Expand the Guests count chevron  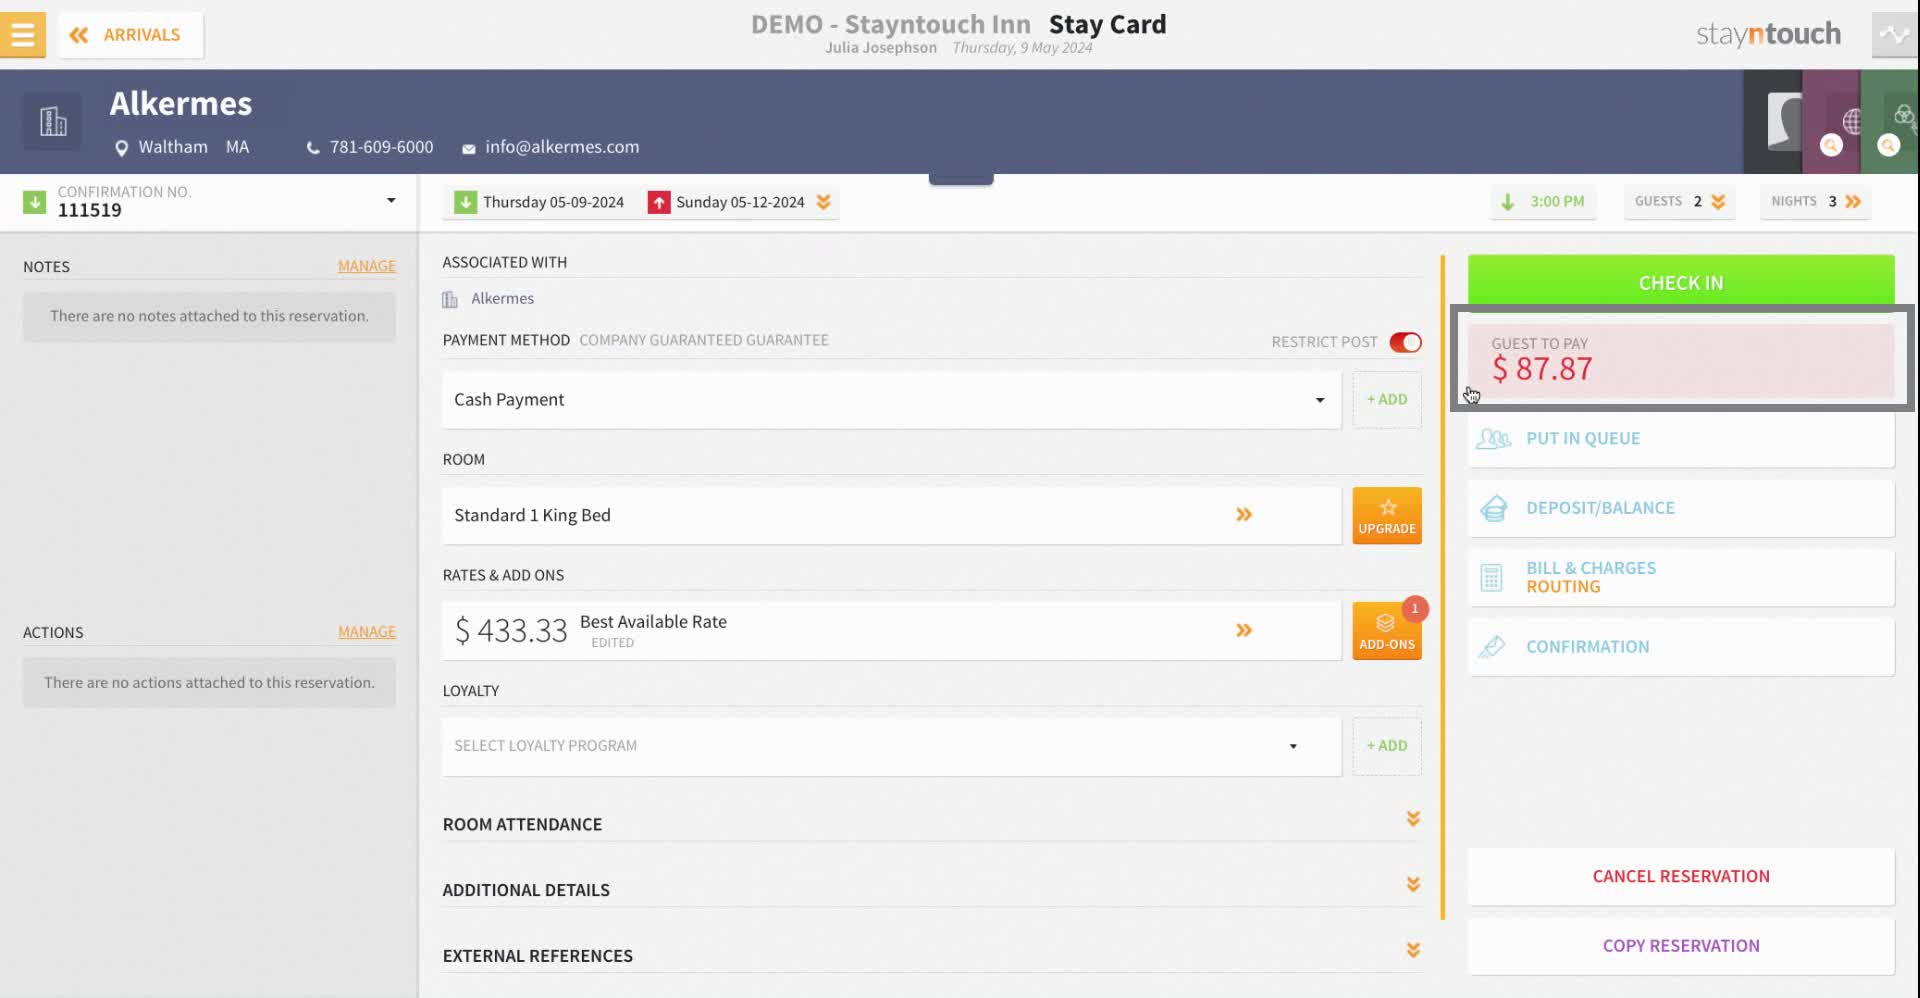click(x=1718, y=202)
